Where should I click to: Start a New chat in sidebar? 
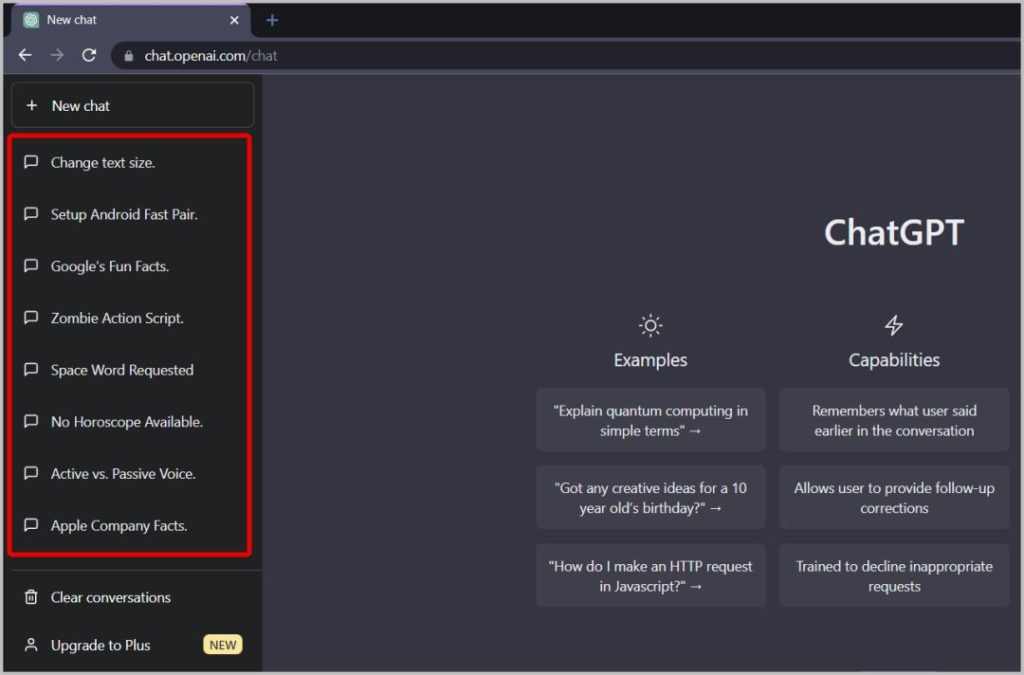(133, 105)
